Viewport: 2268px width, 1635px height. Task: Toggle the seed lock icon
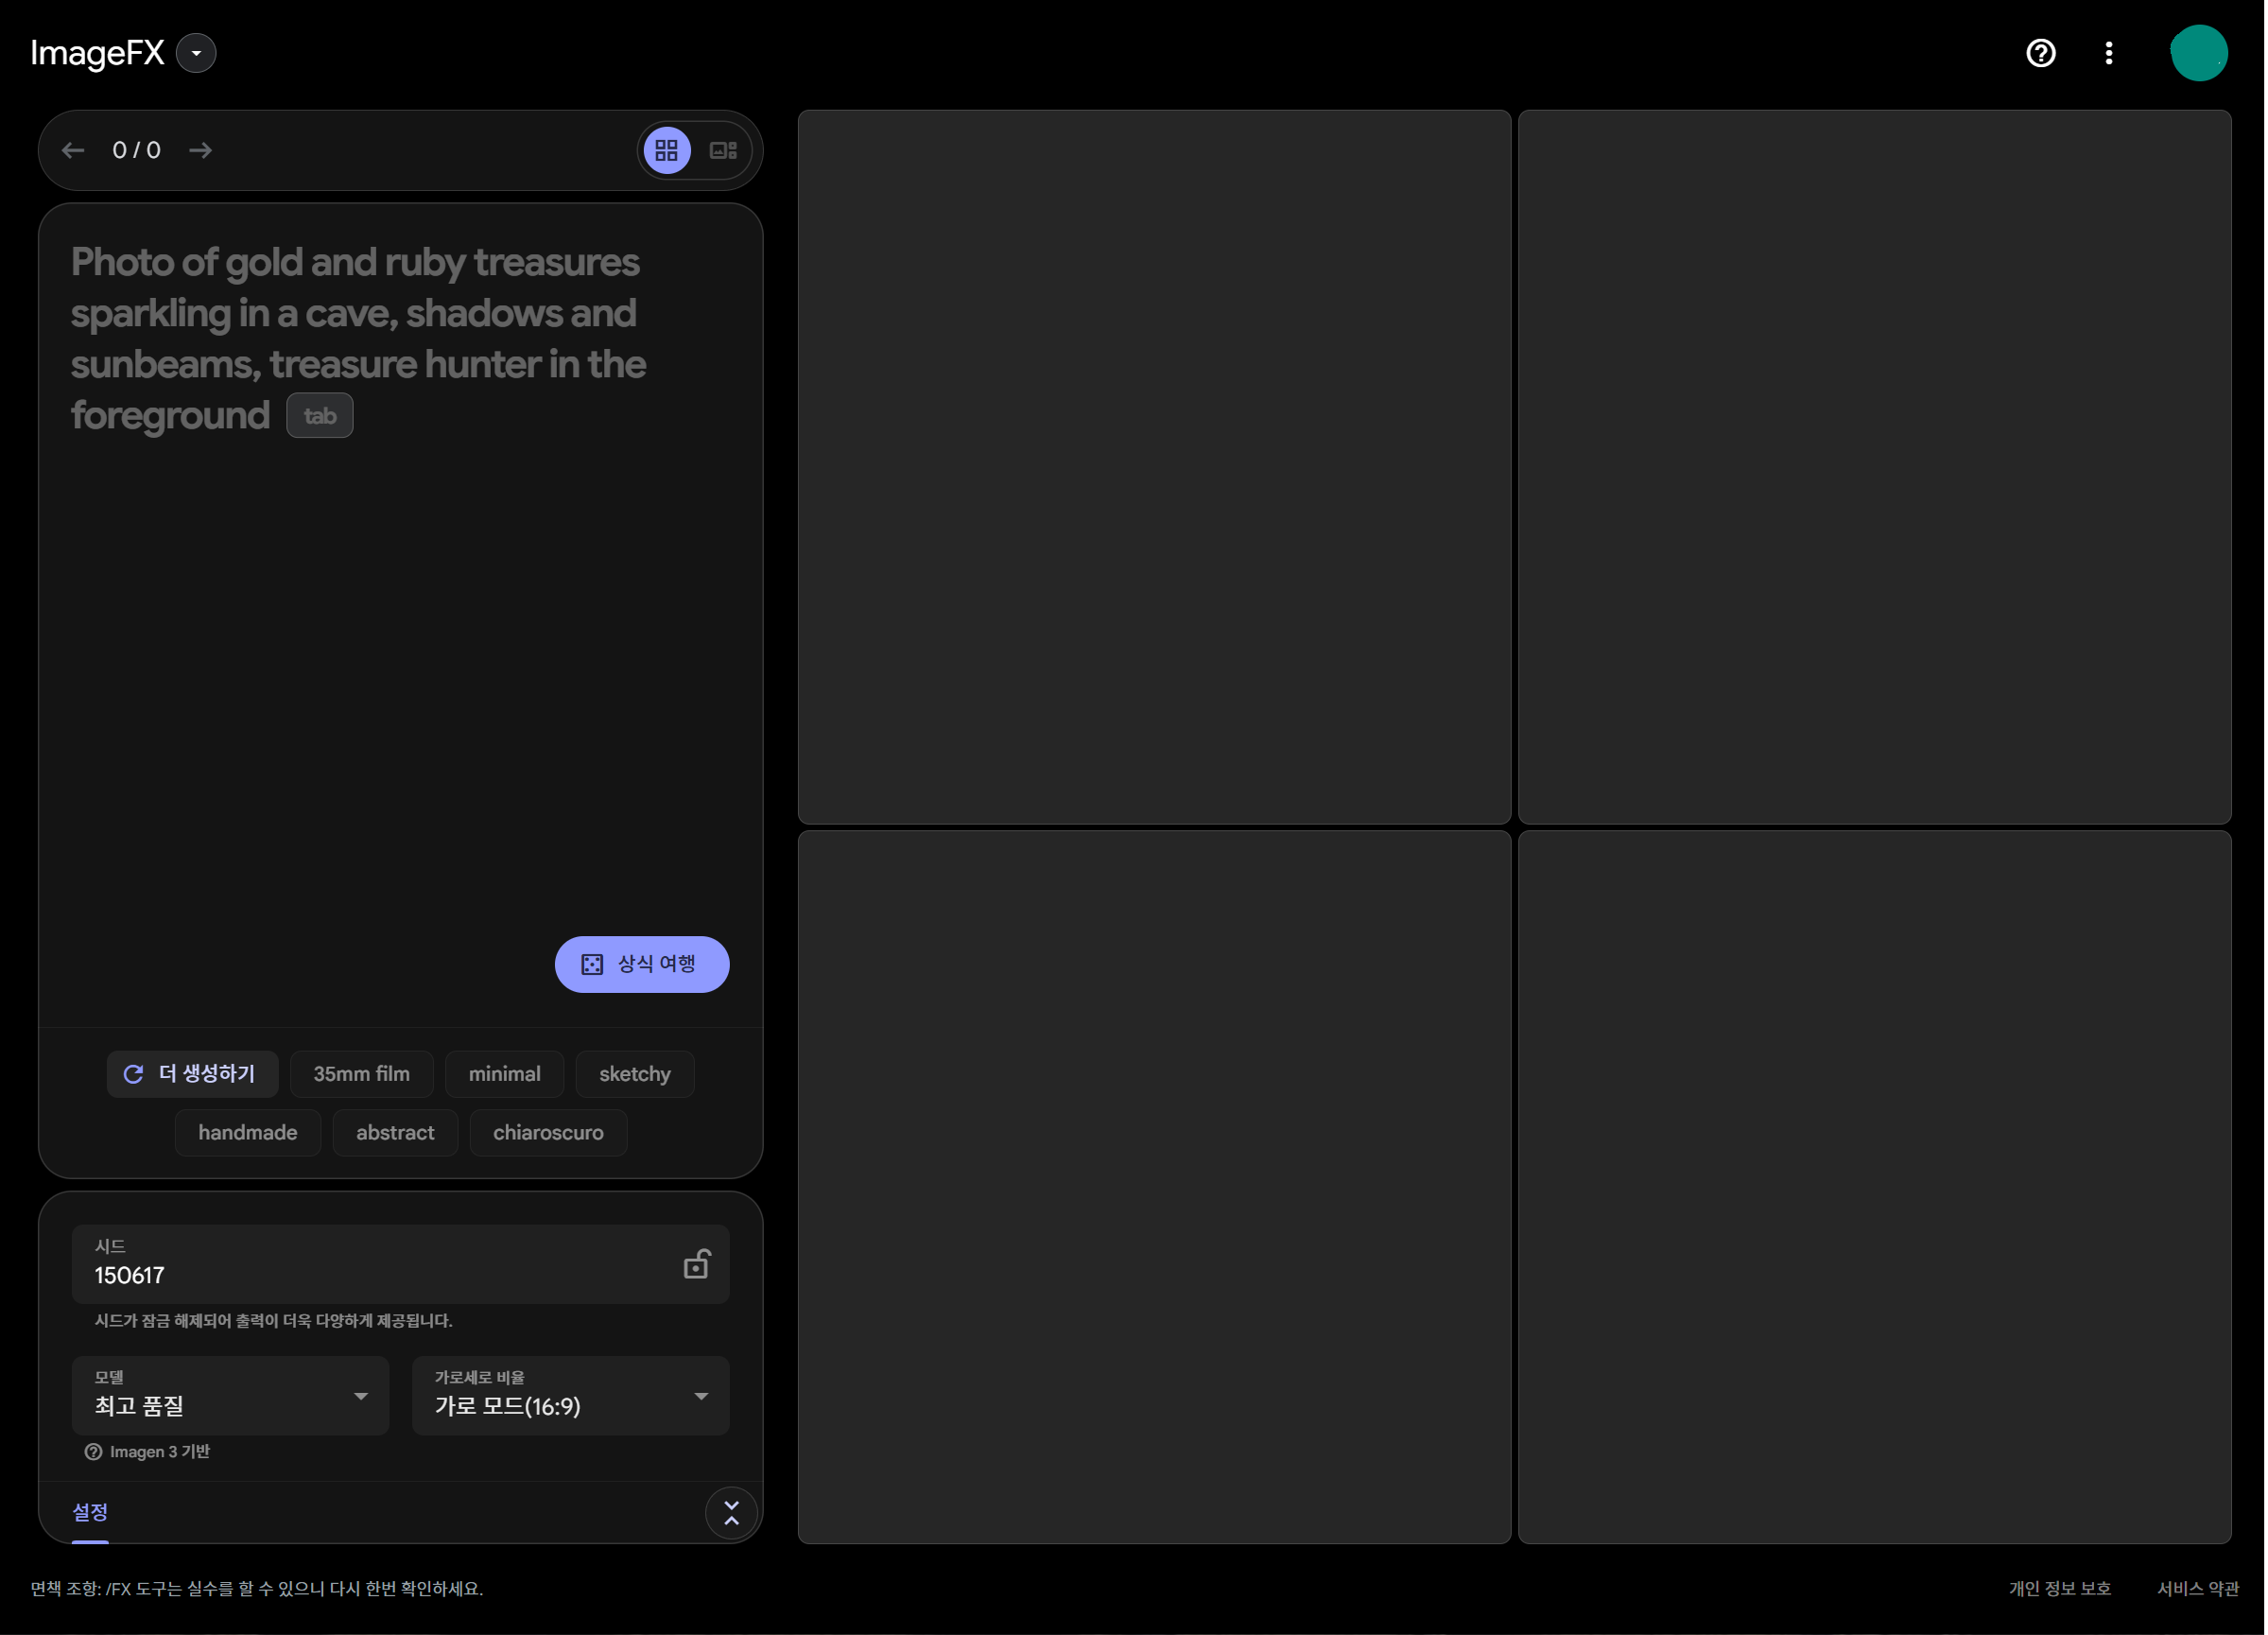tap(696, 1264)
